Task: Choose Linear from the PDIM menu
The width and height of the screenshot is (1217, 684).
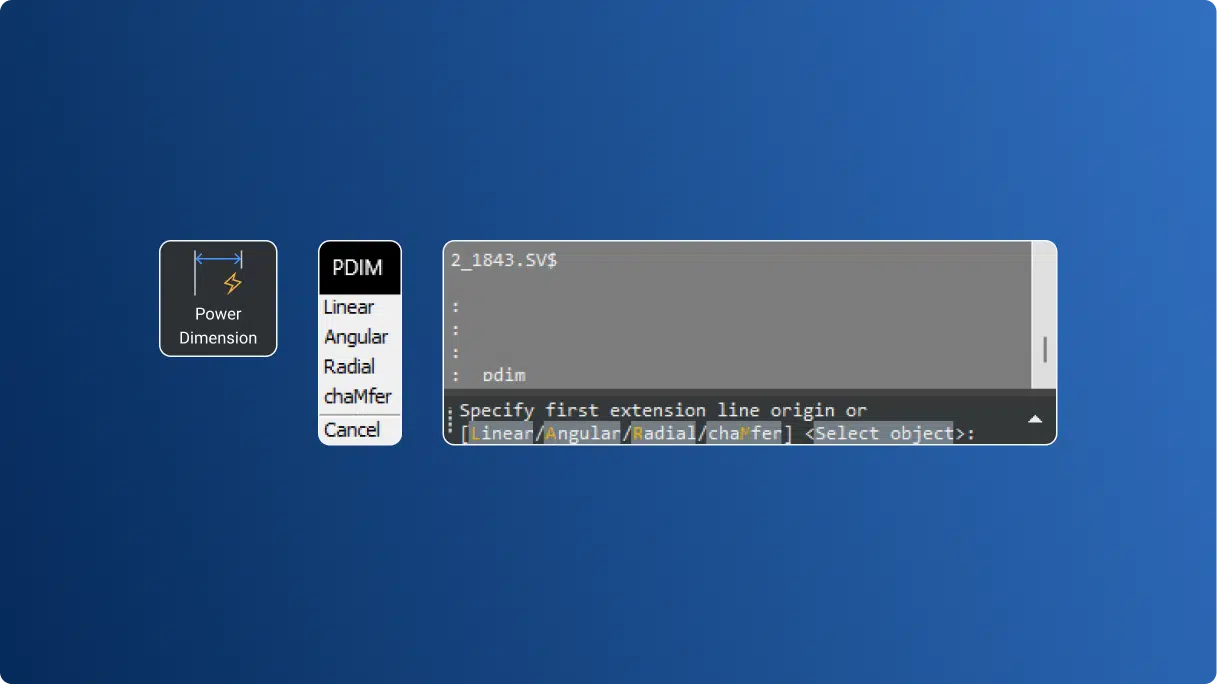Action: tap(347, 307)
